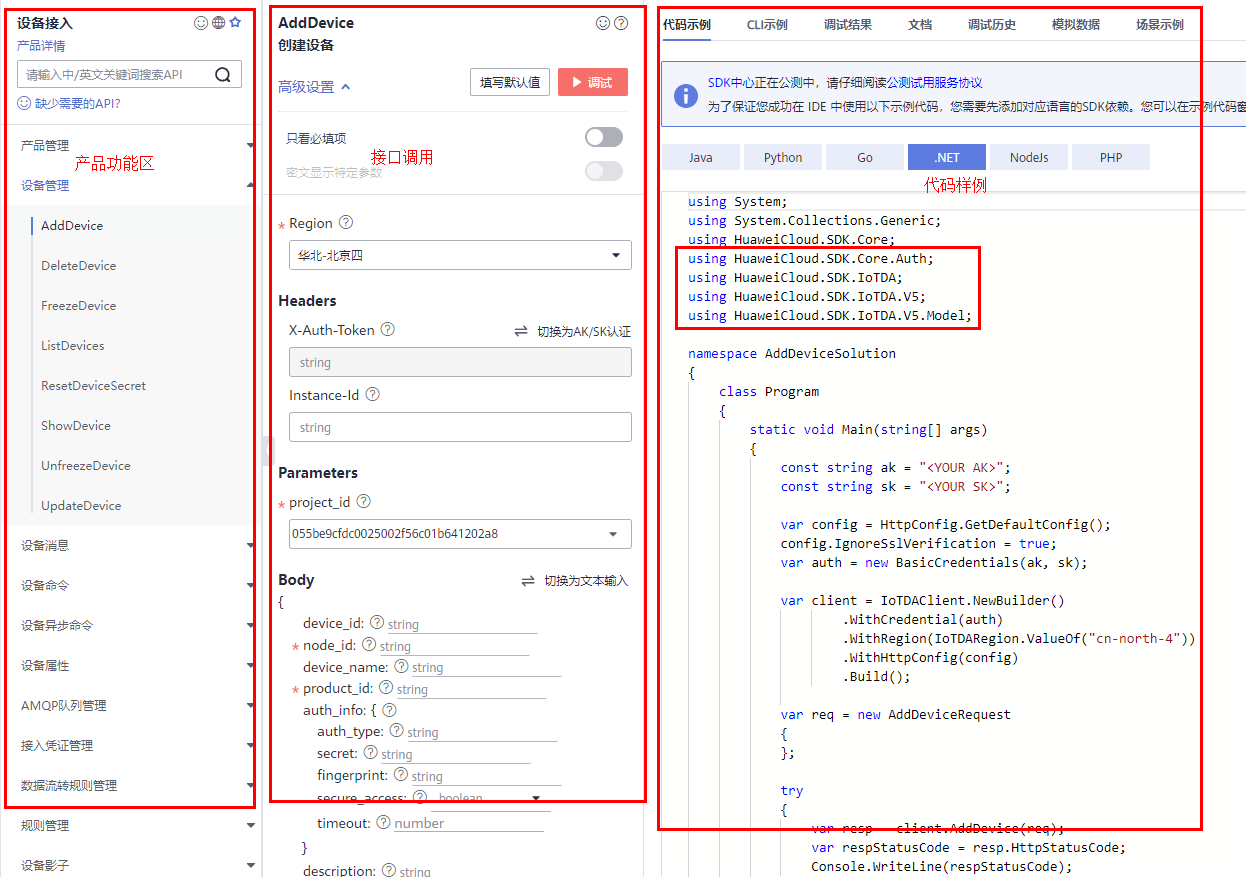The width and height of the screenshot is (1246, 877).
Task: Select DeleteDevice API in list
Action: 79,265
